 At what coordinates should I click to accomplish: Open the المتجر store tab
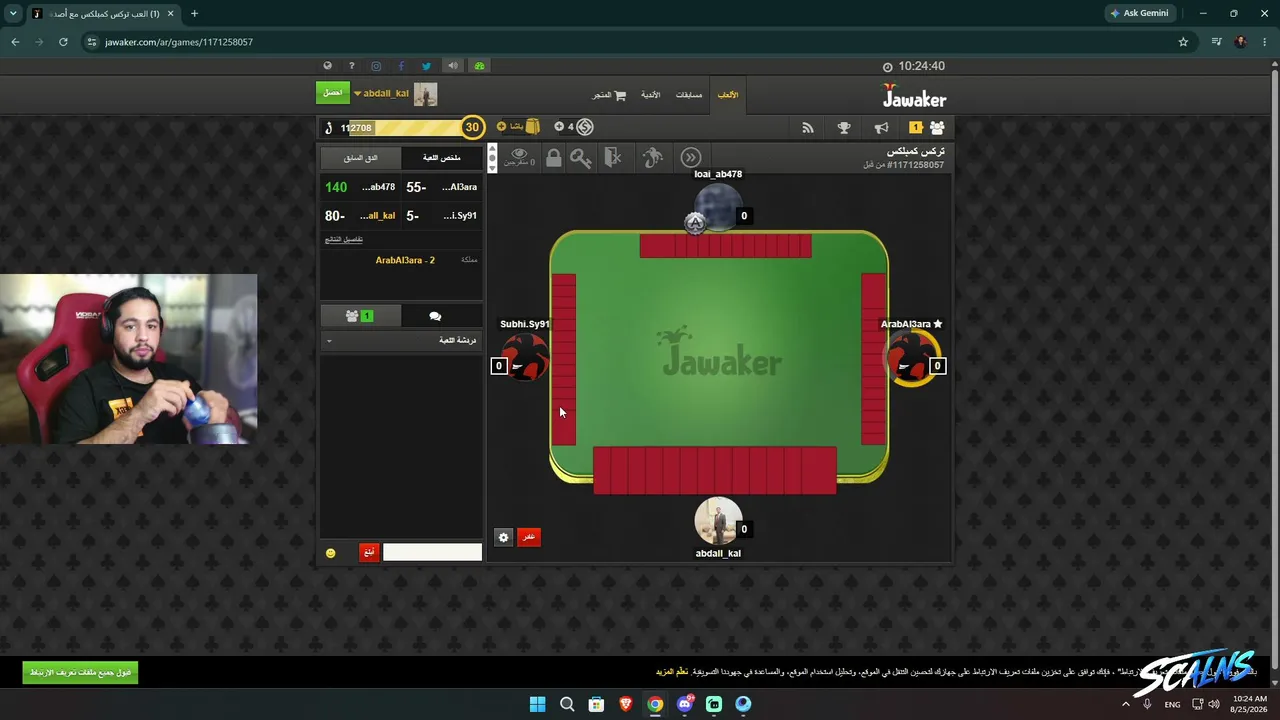coord(609,95)
